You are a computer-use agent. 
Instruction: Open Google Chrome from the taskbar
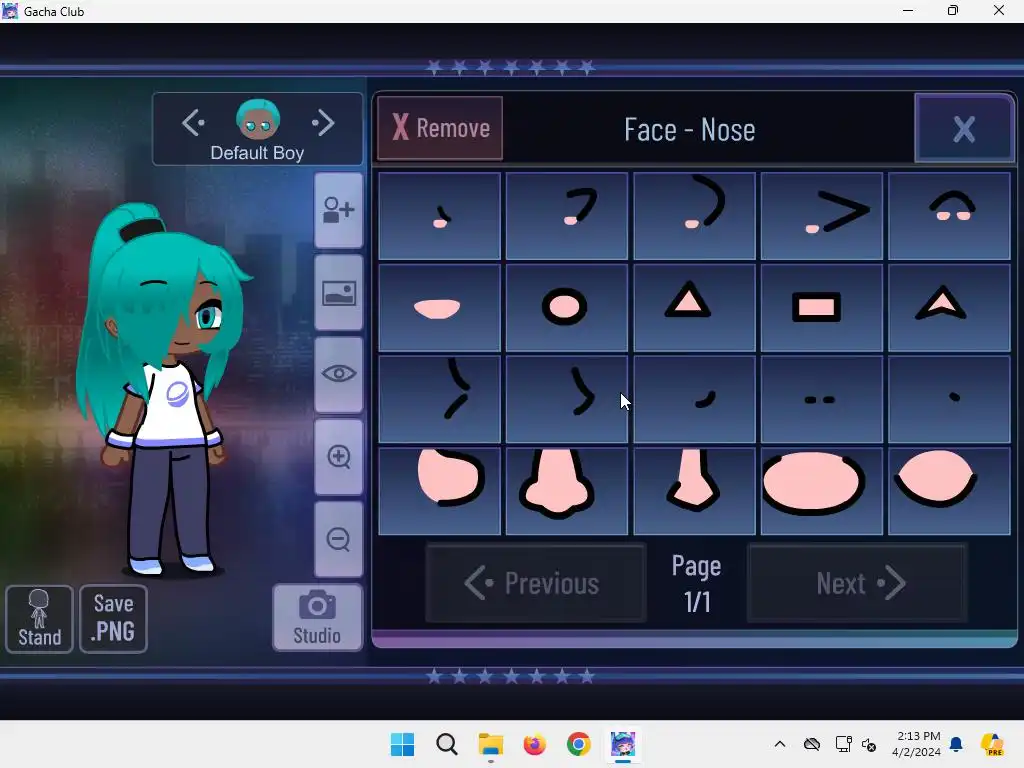pos(579,744)
